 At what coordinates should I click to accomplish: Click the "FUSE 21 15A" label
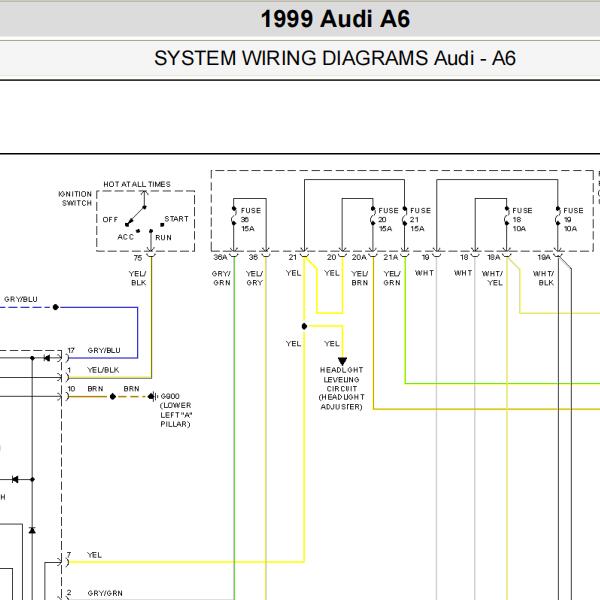[420, 220]
